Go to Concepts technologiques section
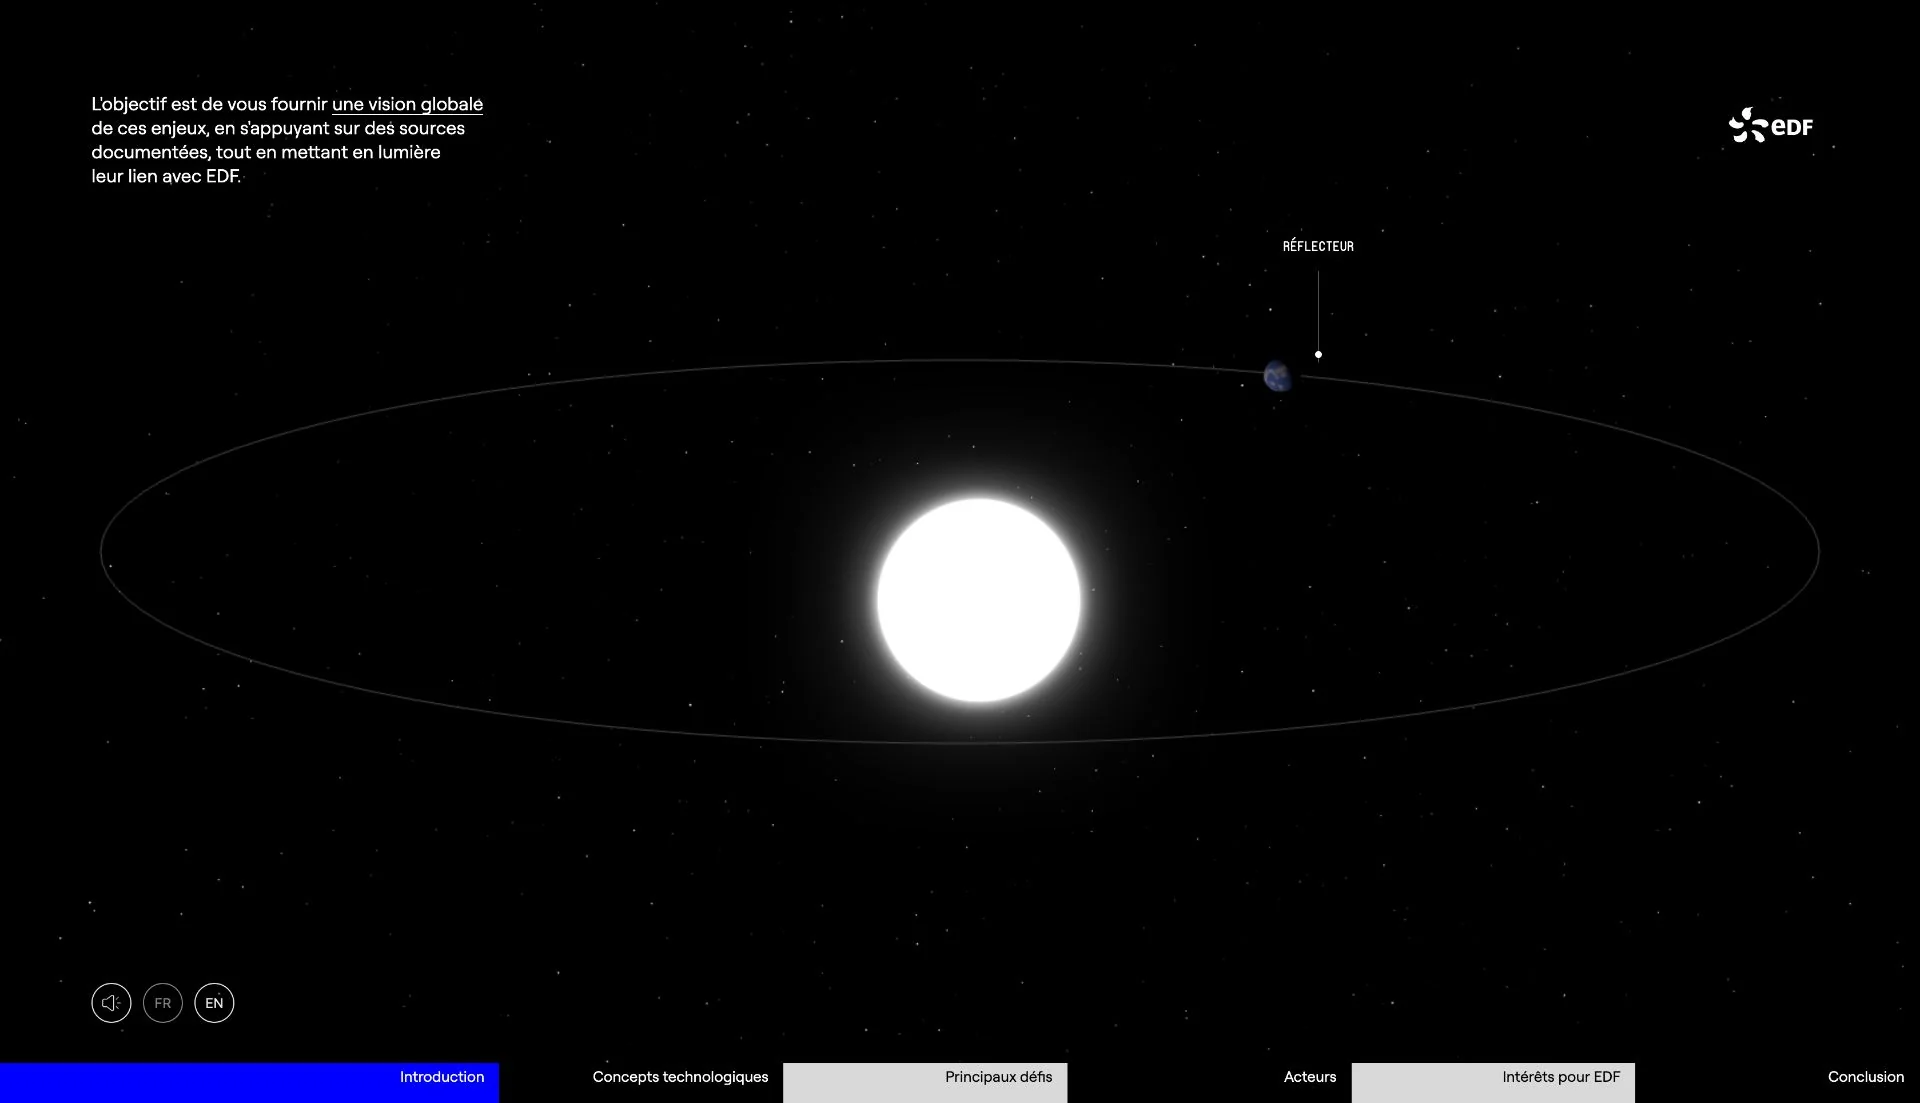Image resolution: width=1920 pixels, height=1103 pixels. [x=680, y=1077]
